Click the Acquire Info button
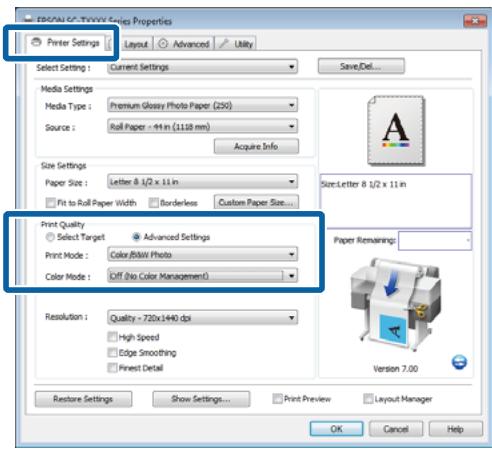This screenshot has width=492, height=451. [x=256, y=146]
